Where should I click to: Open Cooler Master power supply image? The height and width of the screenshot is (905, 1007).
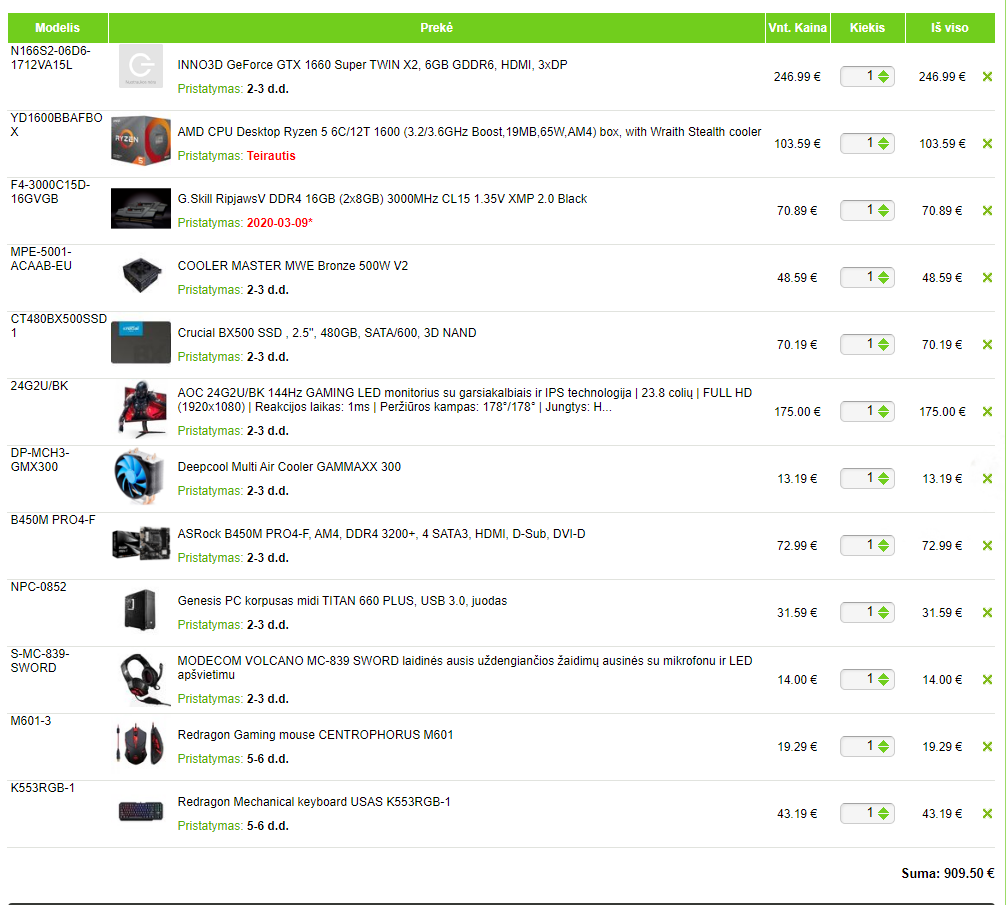141,275
